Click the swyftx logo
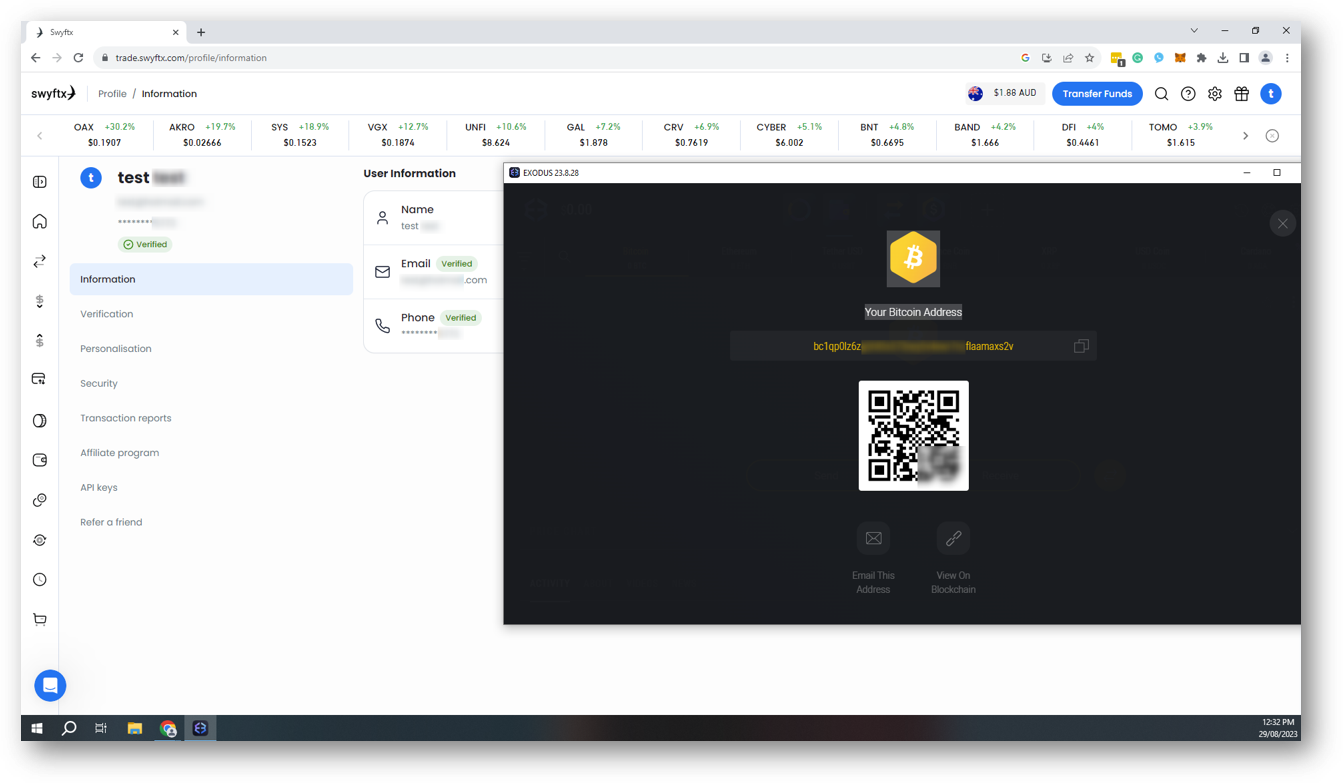 pyautogui.click(x=53, y=93)
